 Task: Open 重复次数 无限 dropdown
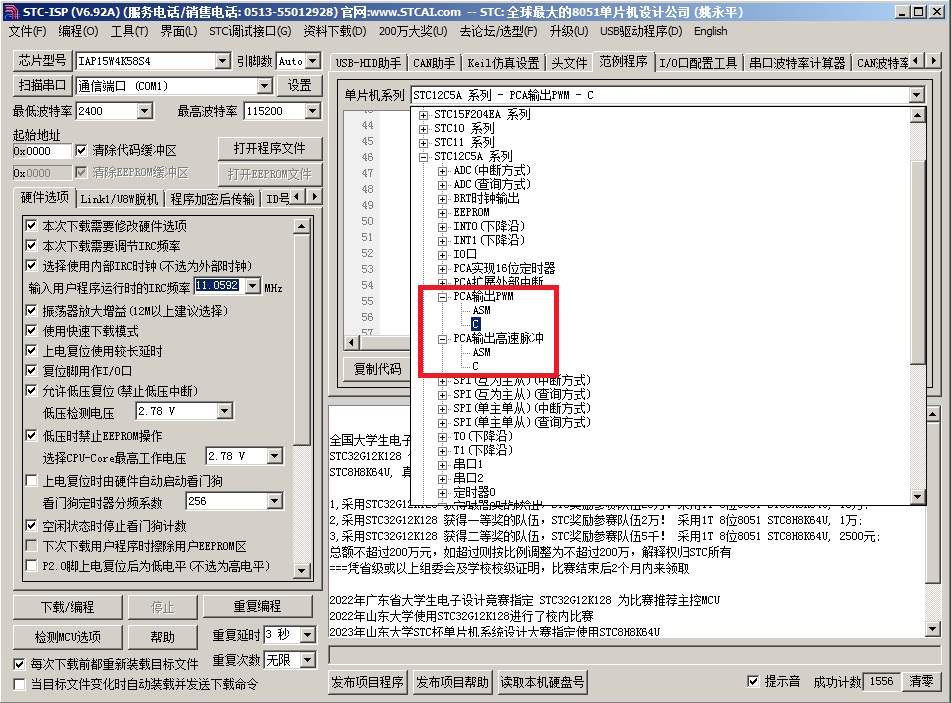308,660
